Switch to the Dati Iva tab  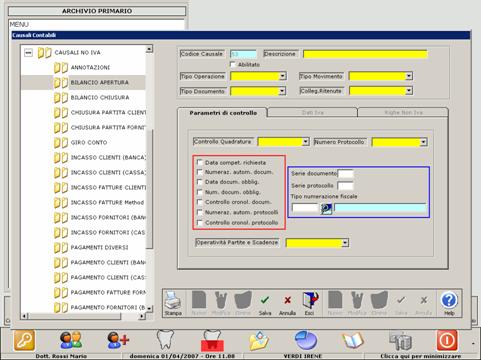312,113
